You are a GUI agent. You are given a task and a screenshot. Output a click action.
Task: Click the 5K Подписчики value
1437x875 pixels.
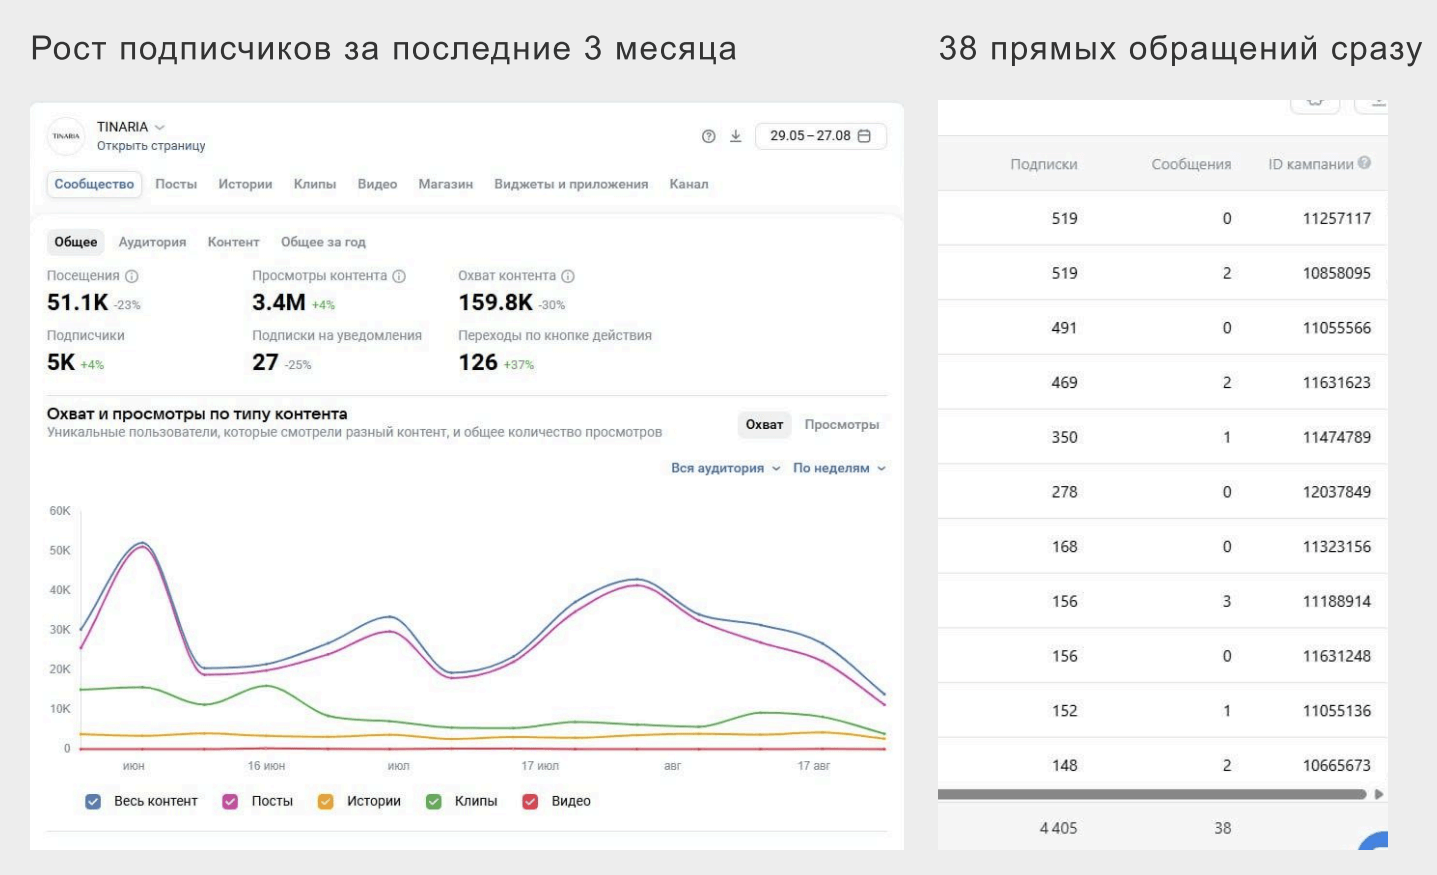(61, 362)
